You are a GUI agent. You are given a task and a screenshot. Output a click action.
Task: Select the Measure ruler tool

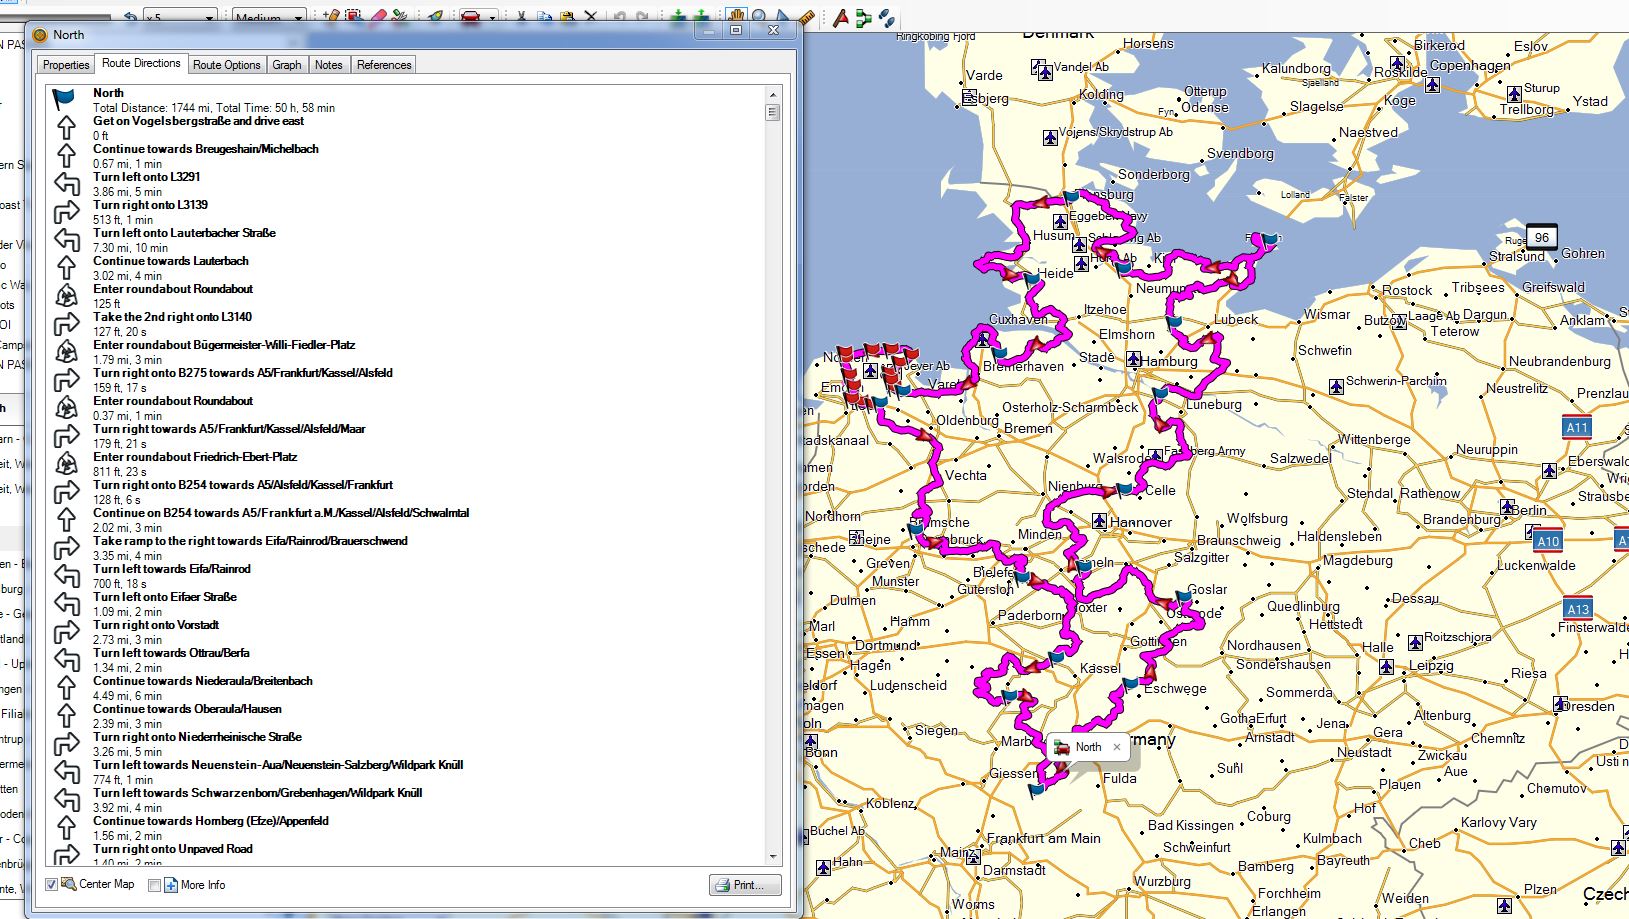pos(806,17)
